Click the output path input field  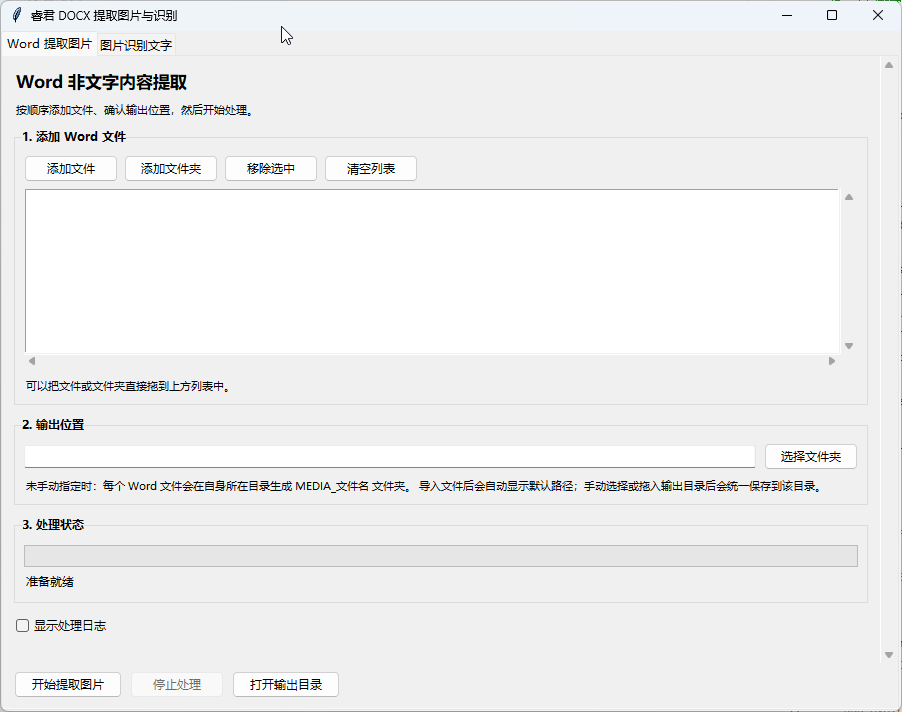[x=389, y=457]
